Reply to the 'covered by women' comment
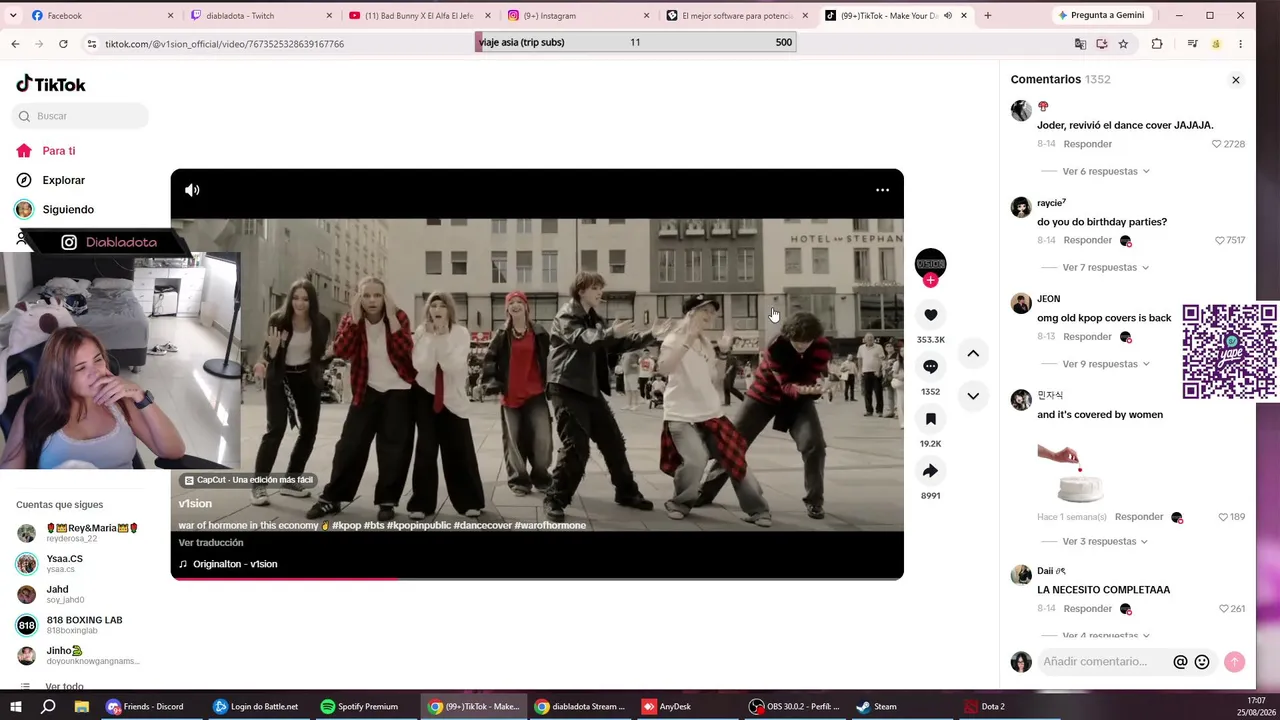Screen dimensions: 1280x720 click(1139, 517)
